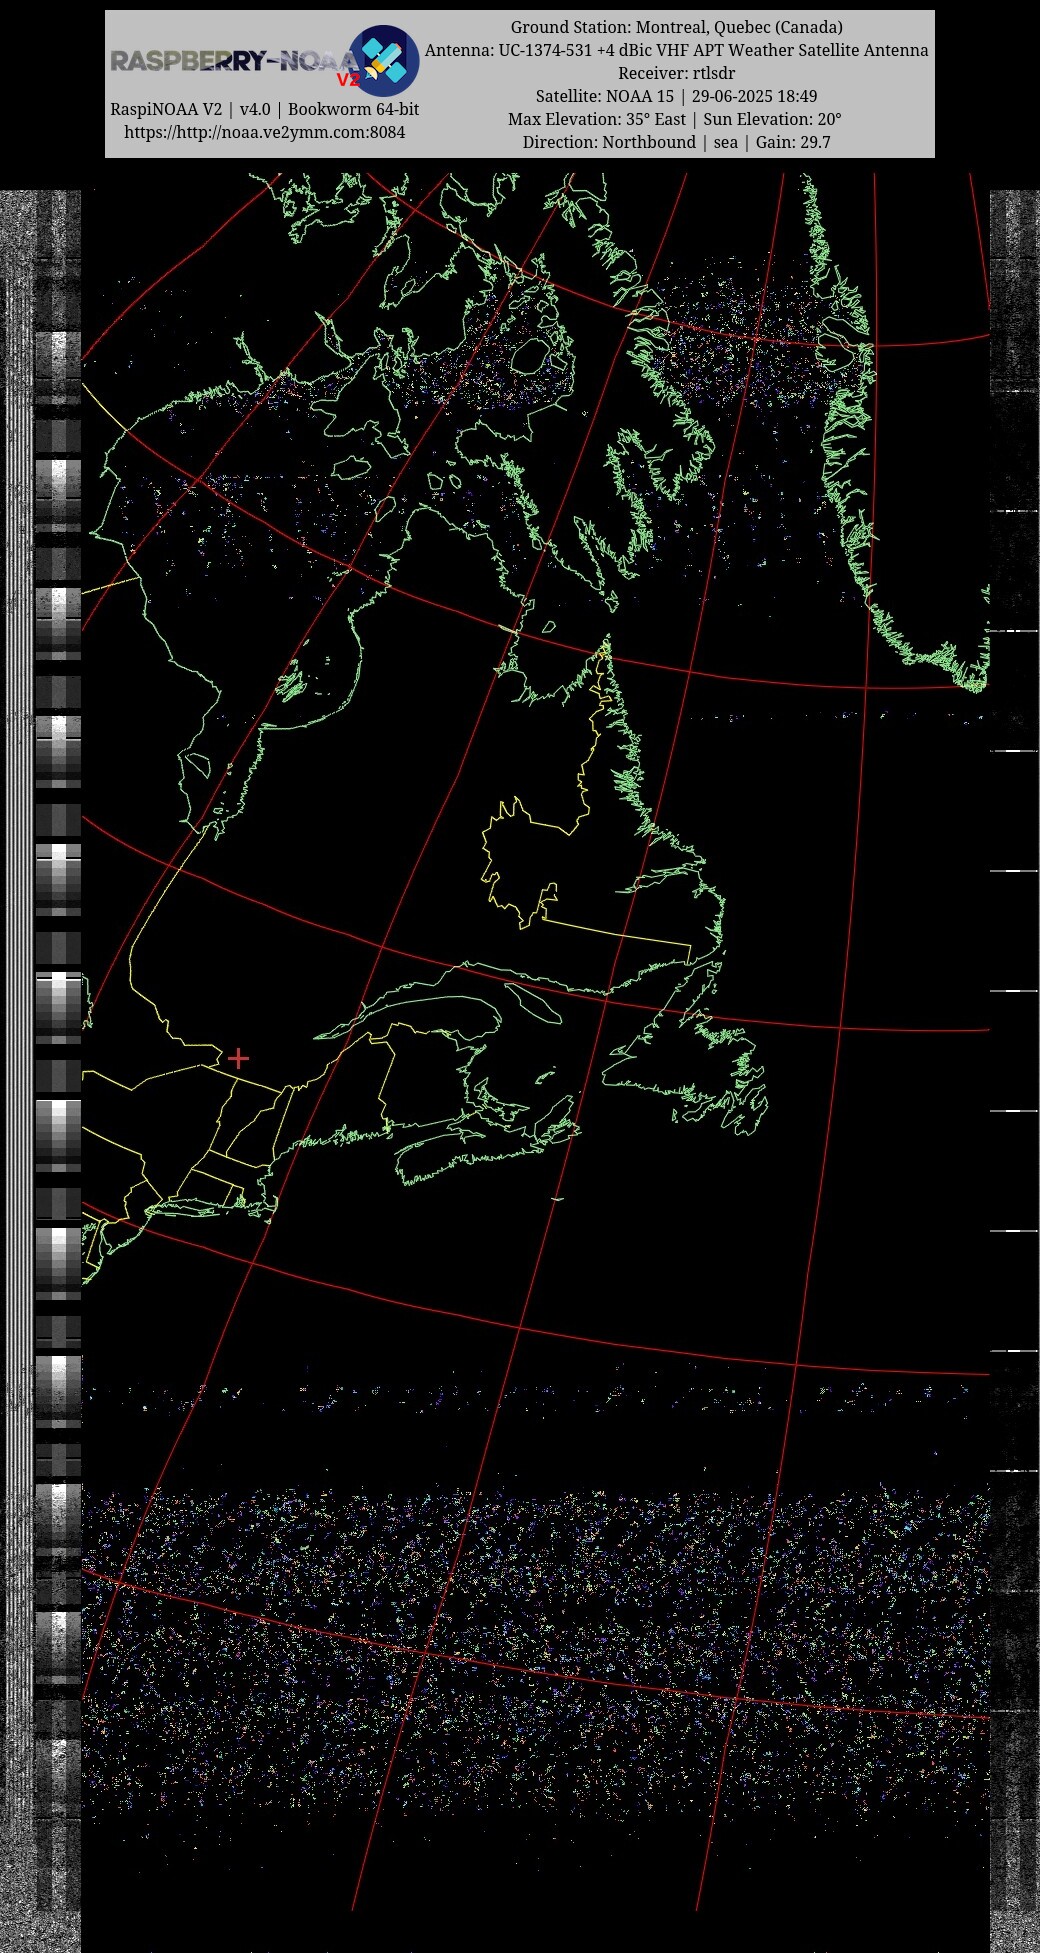Click the "Ground Station: Montreal, Quebec (Canada)" line
The width and height of the screenshot is (1040, 1953).
[676, 27]
